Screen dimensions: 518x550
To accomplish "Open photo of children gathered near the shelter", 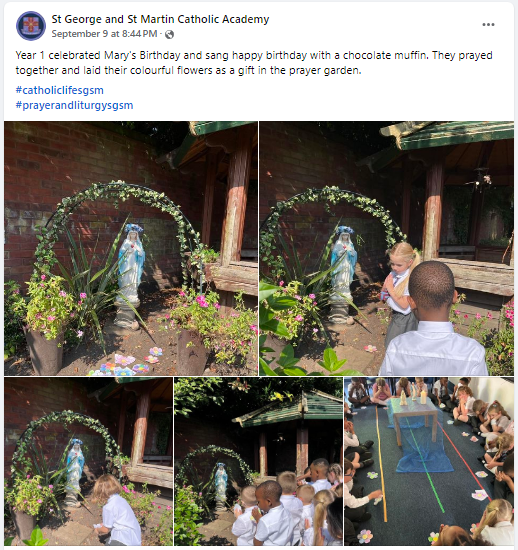I will [258, 462].
